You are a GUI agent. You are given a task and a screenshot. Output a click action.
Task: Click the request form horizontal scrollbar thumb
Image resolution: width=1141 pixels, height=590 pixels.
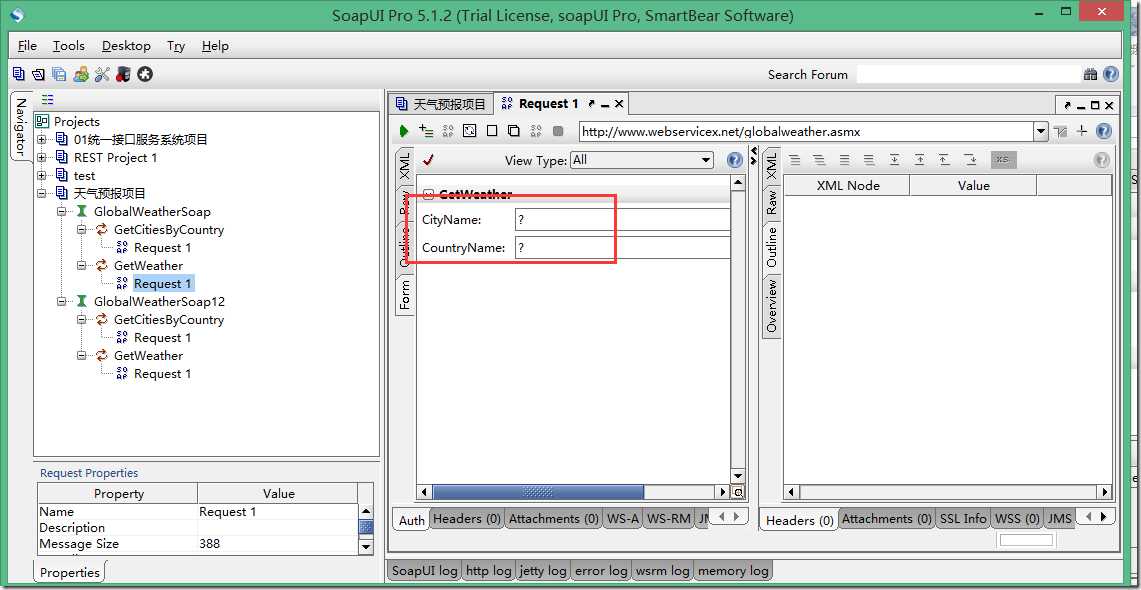[538, 493]
